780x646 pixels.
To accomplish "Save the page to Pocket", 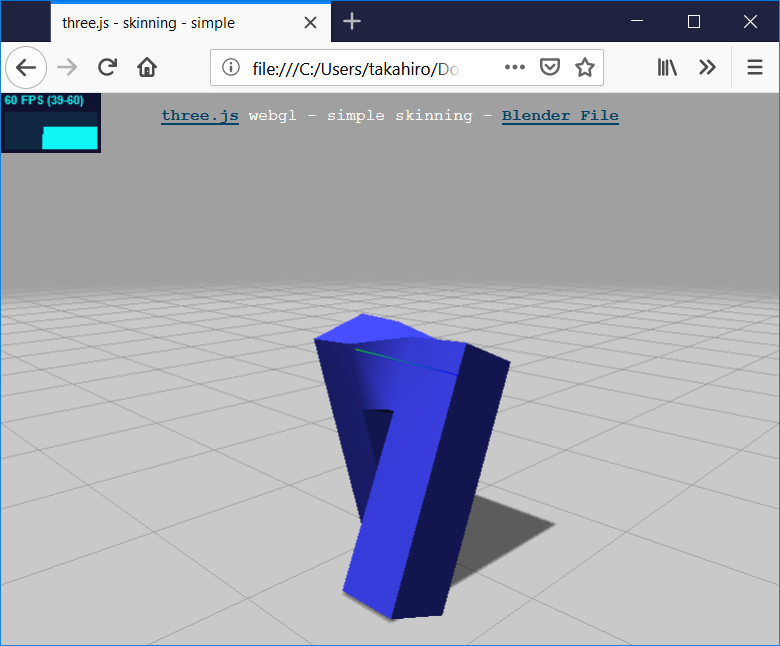I will click(x=550, y=67).
